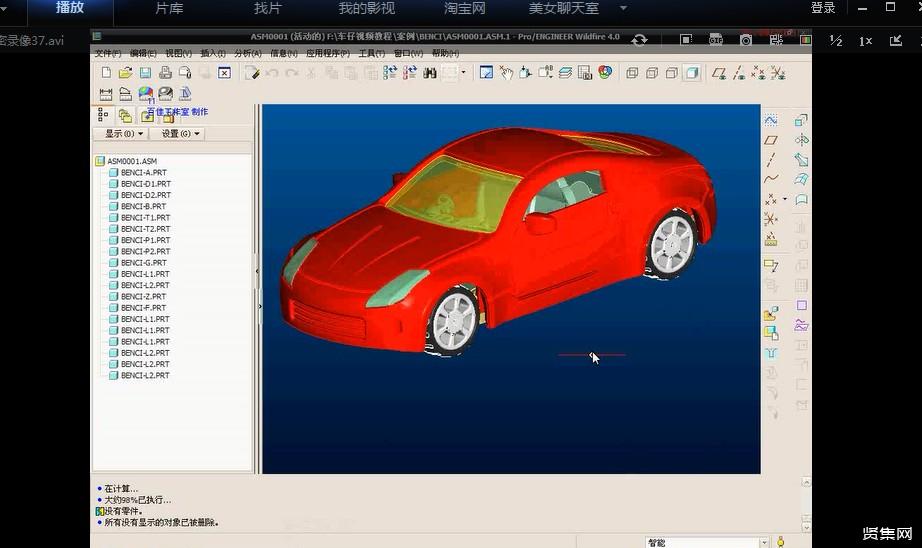Click the New file icon

pyautogui.click(x=106, y=73)
